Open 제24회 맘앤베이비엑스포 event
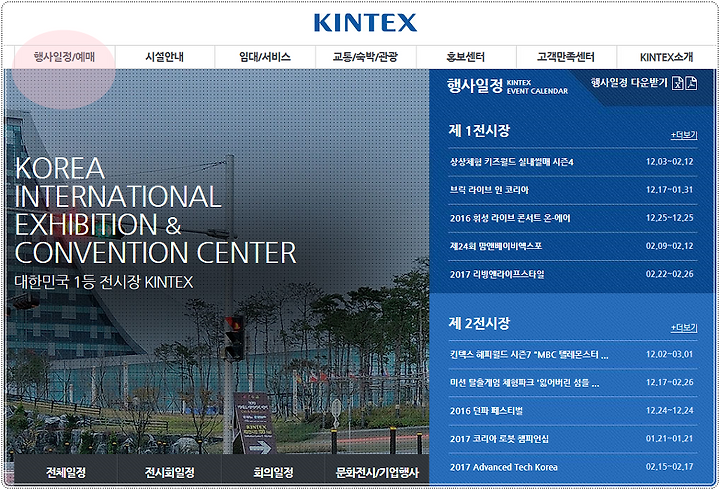Screen dimensions: 720x490 [496, 246]
